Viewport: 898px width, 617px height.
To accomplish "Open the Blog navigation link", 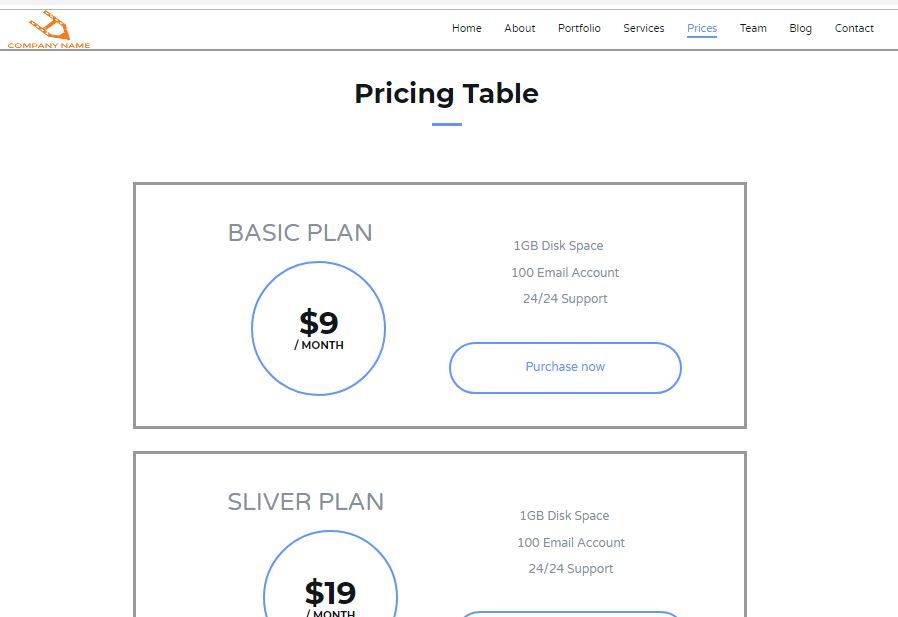I will coord(800,28).
